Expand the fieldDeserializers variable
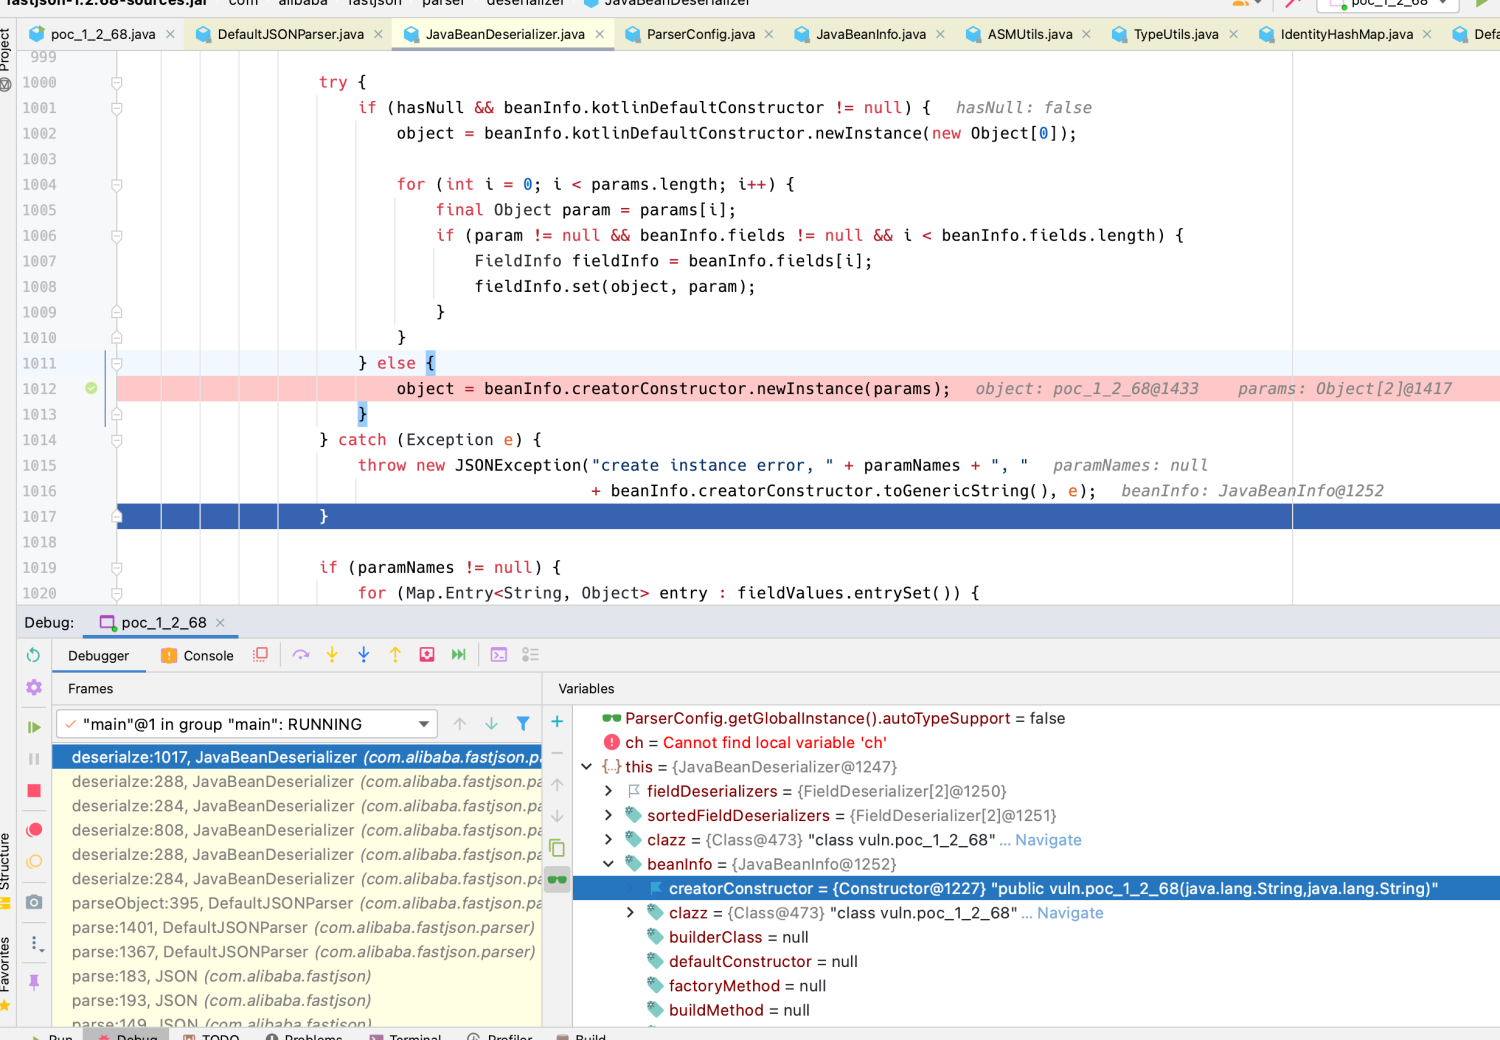 pyautogui.click(x=608, y=791)
